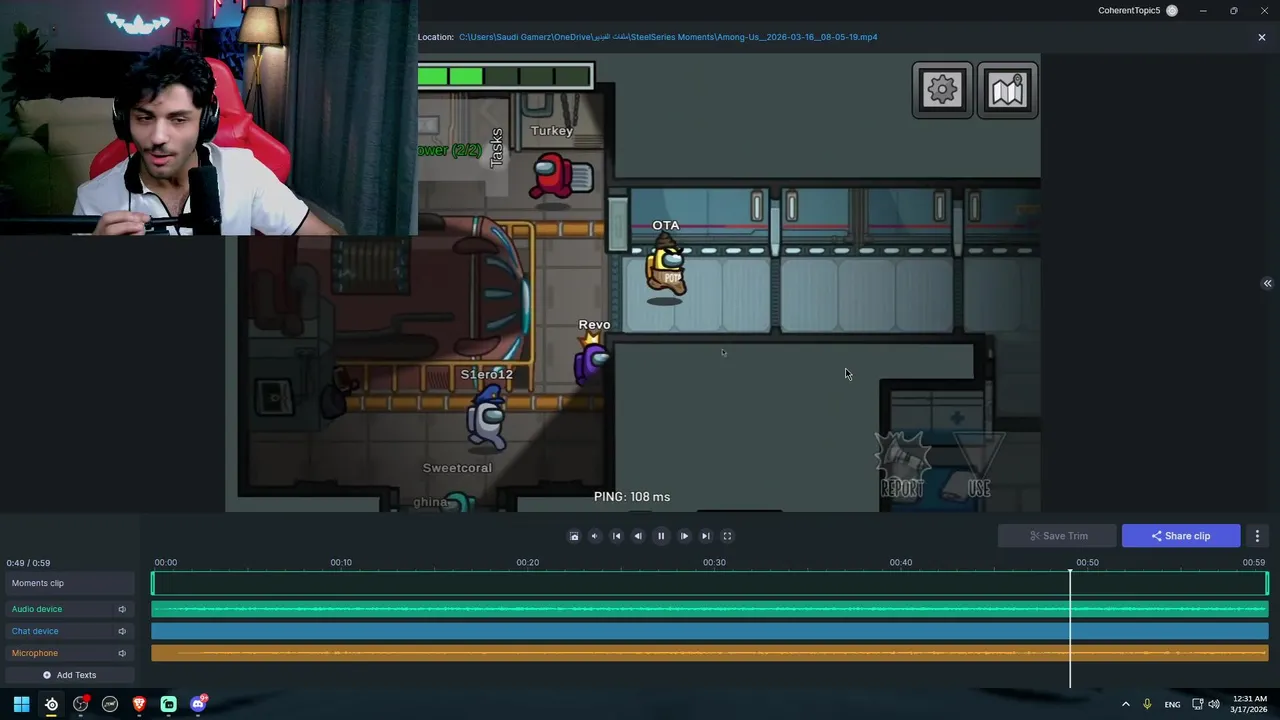
Task: Click the green audio device waveform
Action: pyautogui.click(x=709, y=609)
